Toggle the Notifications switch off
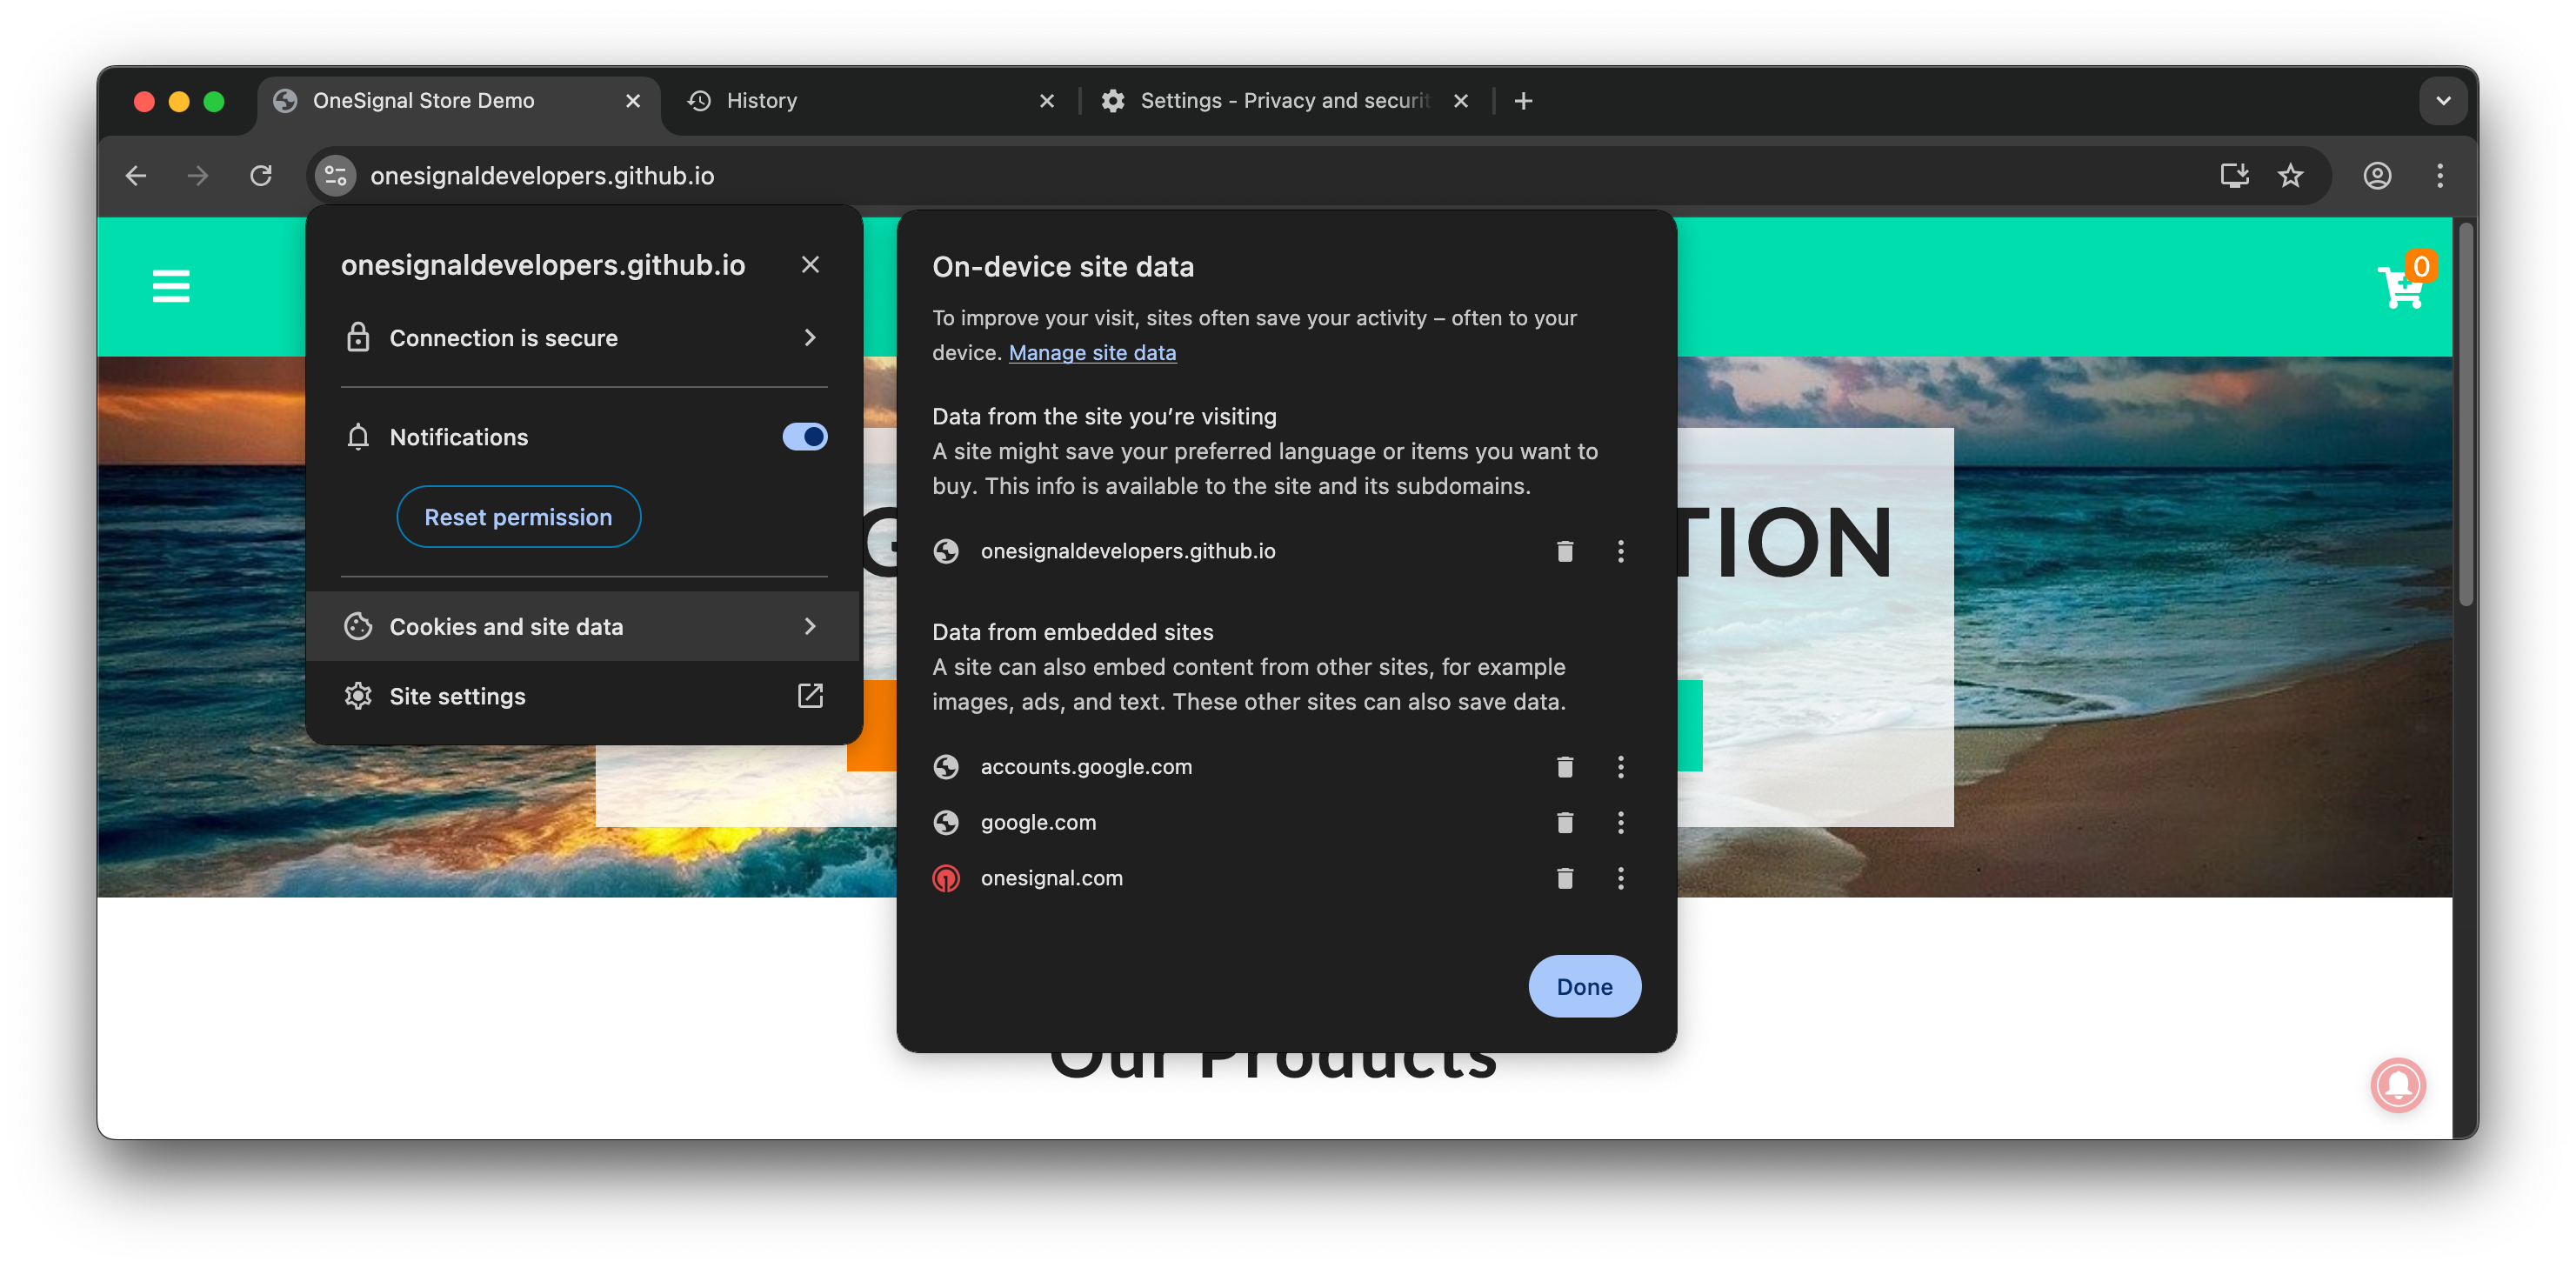The image size is (2576, 1268). [x=804, y=437]
